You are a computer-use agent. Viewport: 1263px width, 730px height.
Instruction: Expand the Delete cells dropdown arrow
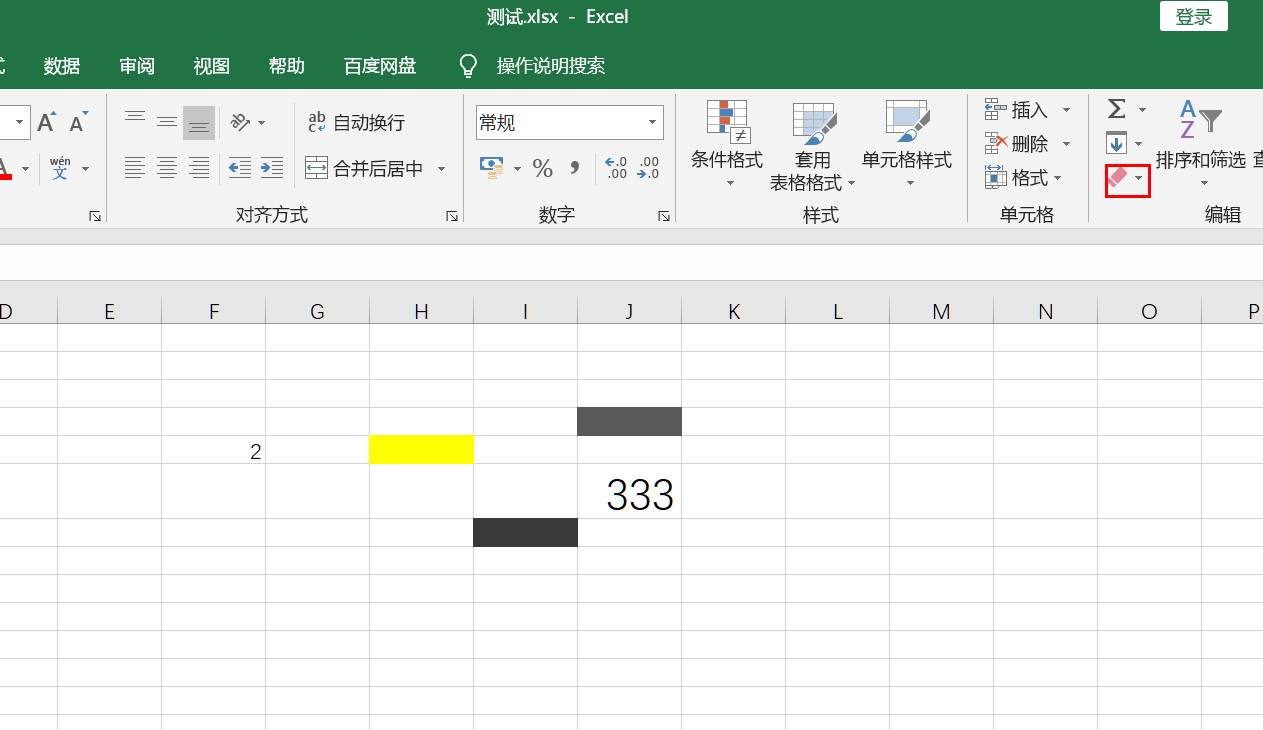coord(1066,143)
